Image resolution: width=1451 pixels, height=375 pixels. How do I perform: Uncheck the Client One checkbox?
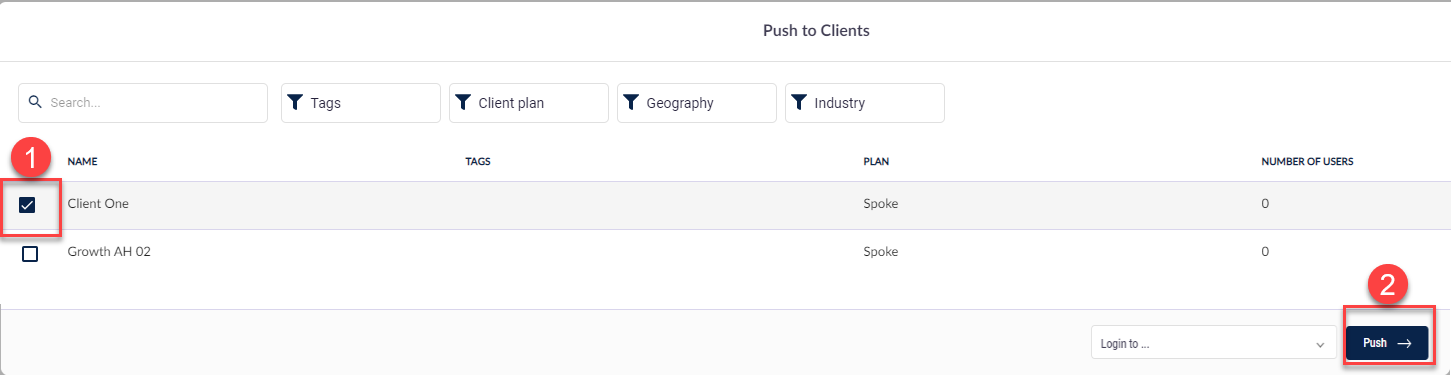tap(28, 205)
